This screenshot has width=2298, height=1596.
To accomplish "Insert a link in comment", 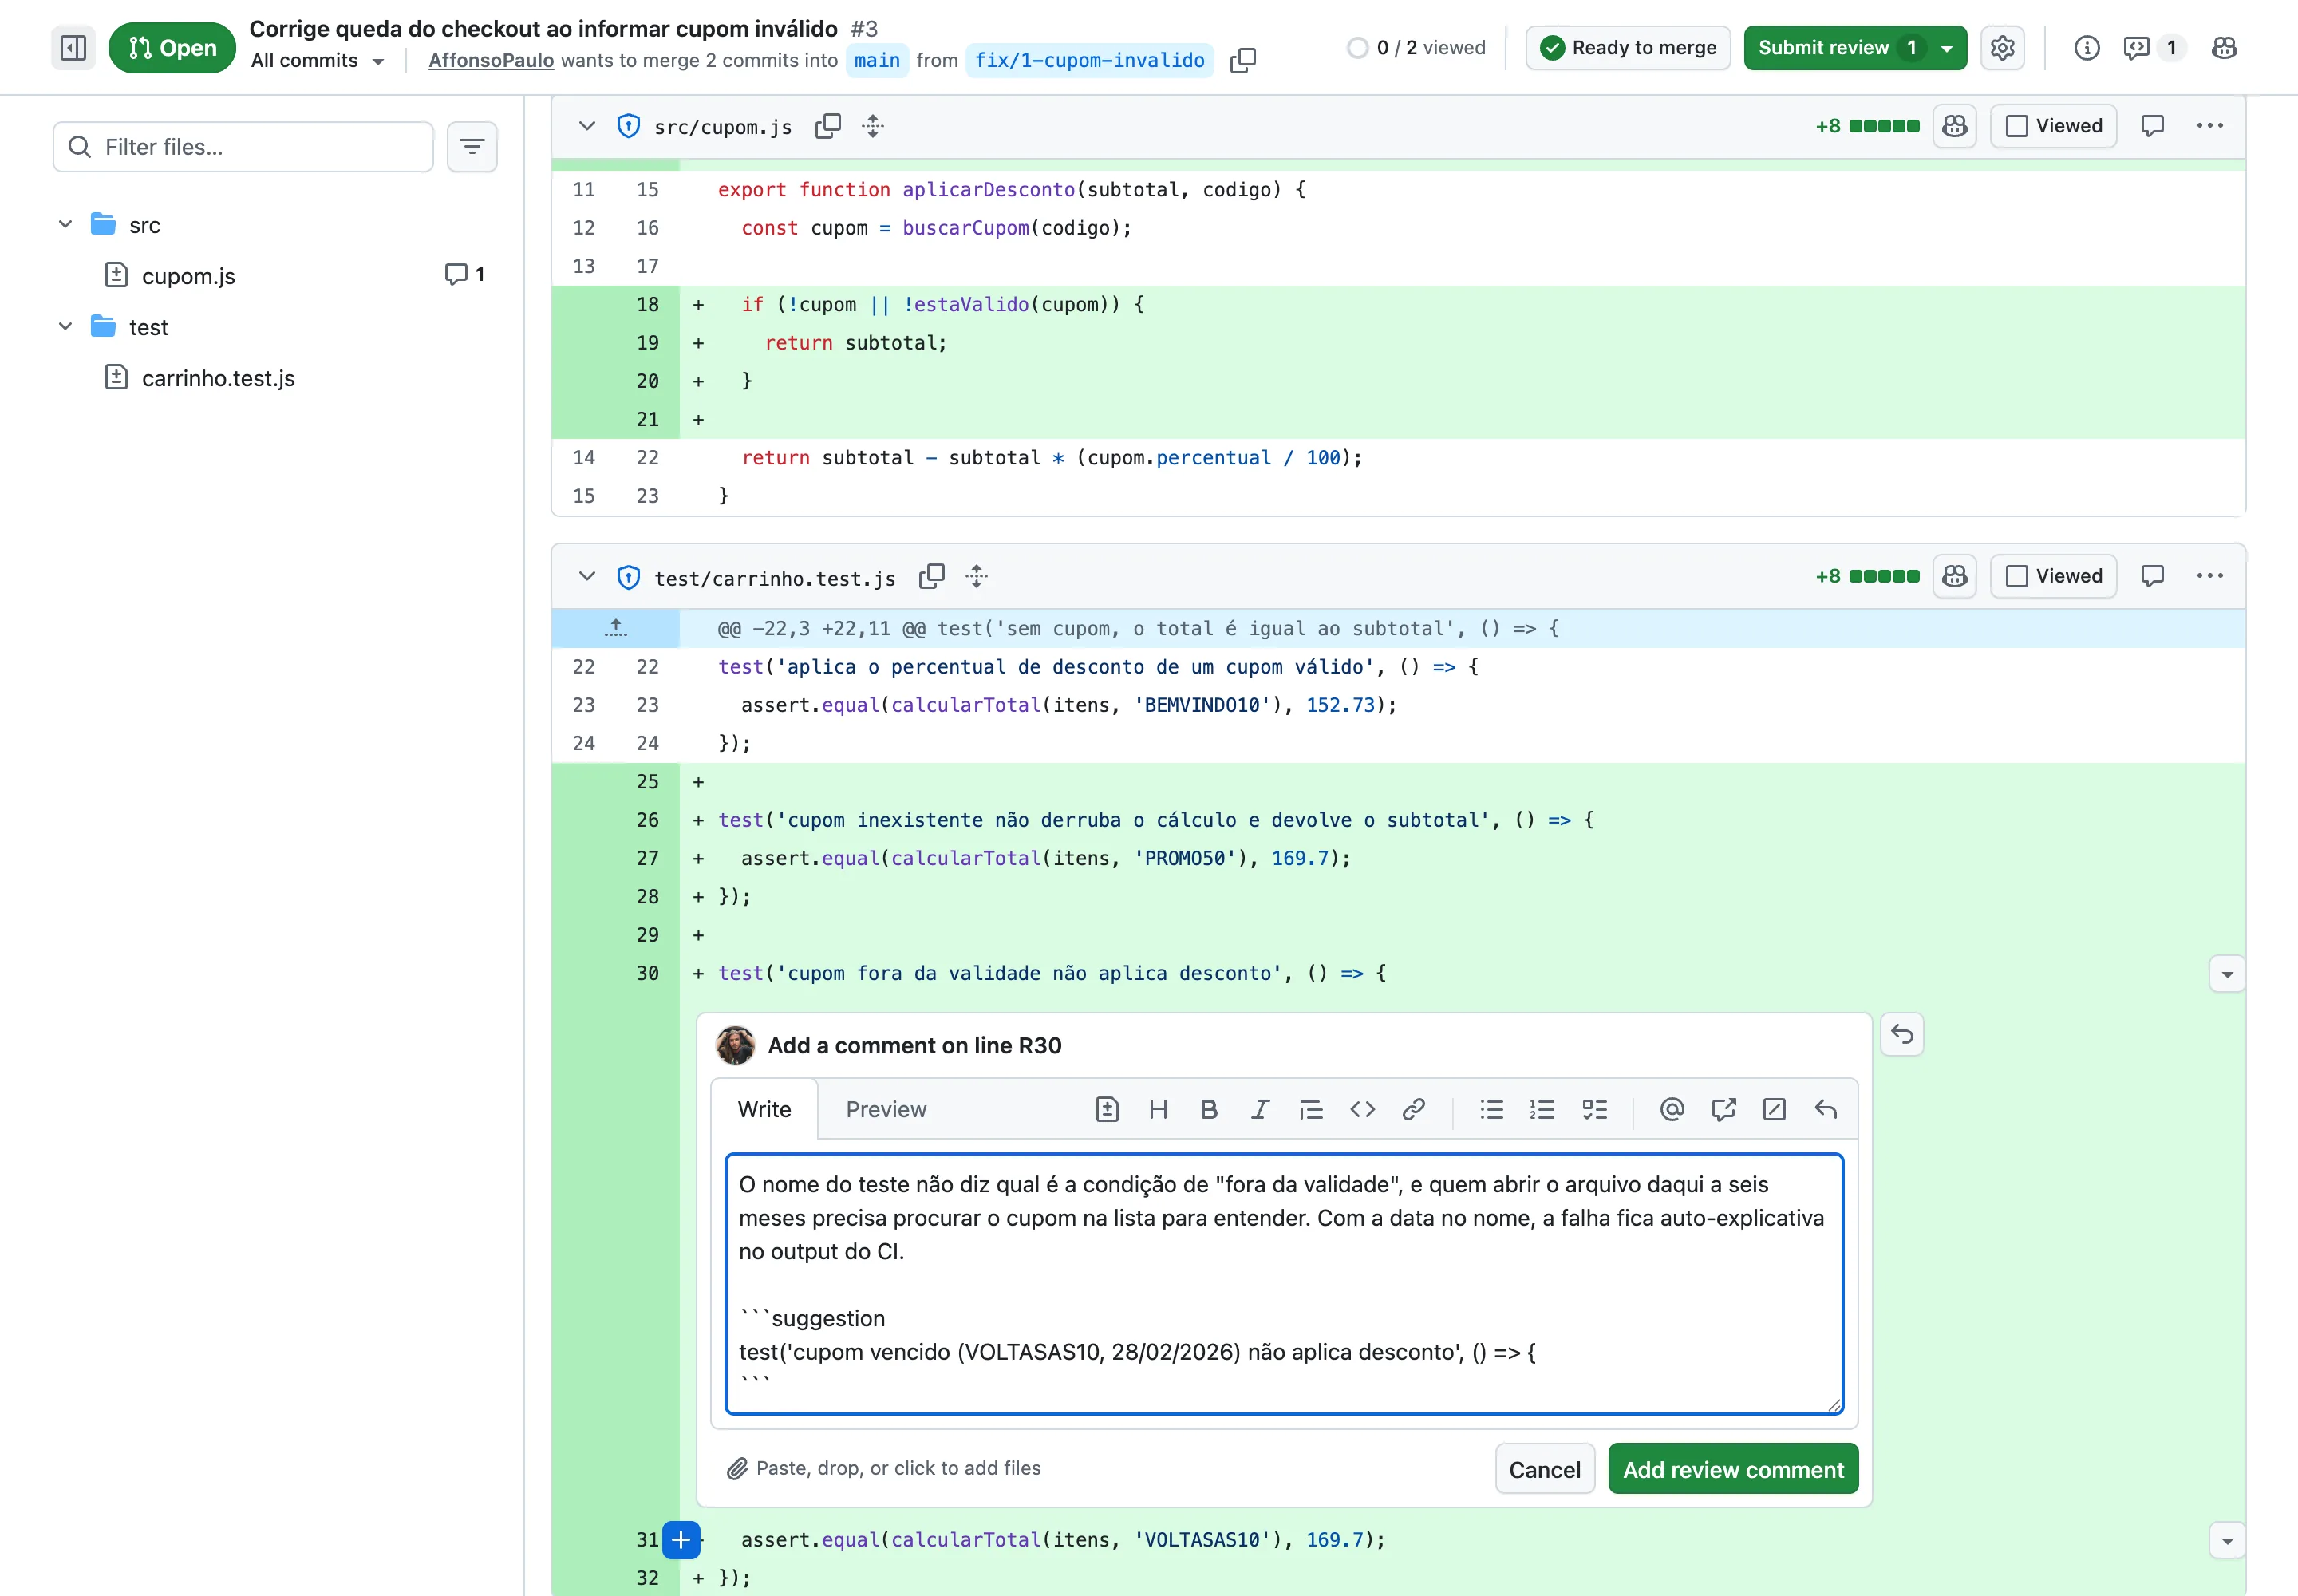I will coord(1413,1109).
